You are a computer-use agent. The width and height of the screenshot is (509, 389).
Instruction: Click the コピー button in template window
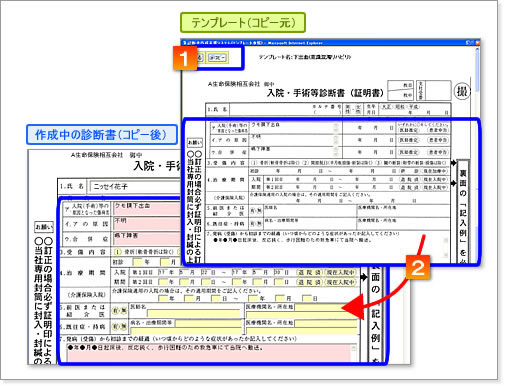point(217,58)
